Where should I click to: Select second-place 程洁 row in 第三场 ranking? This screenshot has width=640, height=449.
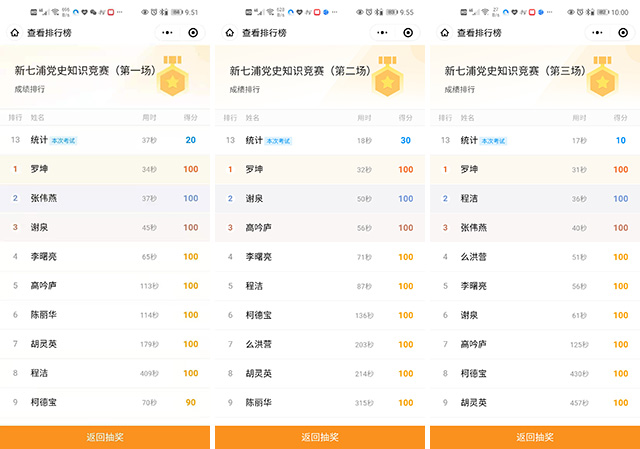click(x=535, y=198)
